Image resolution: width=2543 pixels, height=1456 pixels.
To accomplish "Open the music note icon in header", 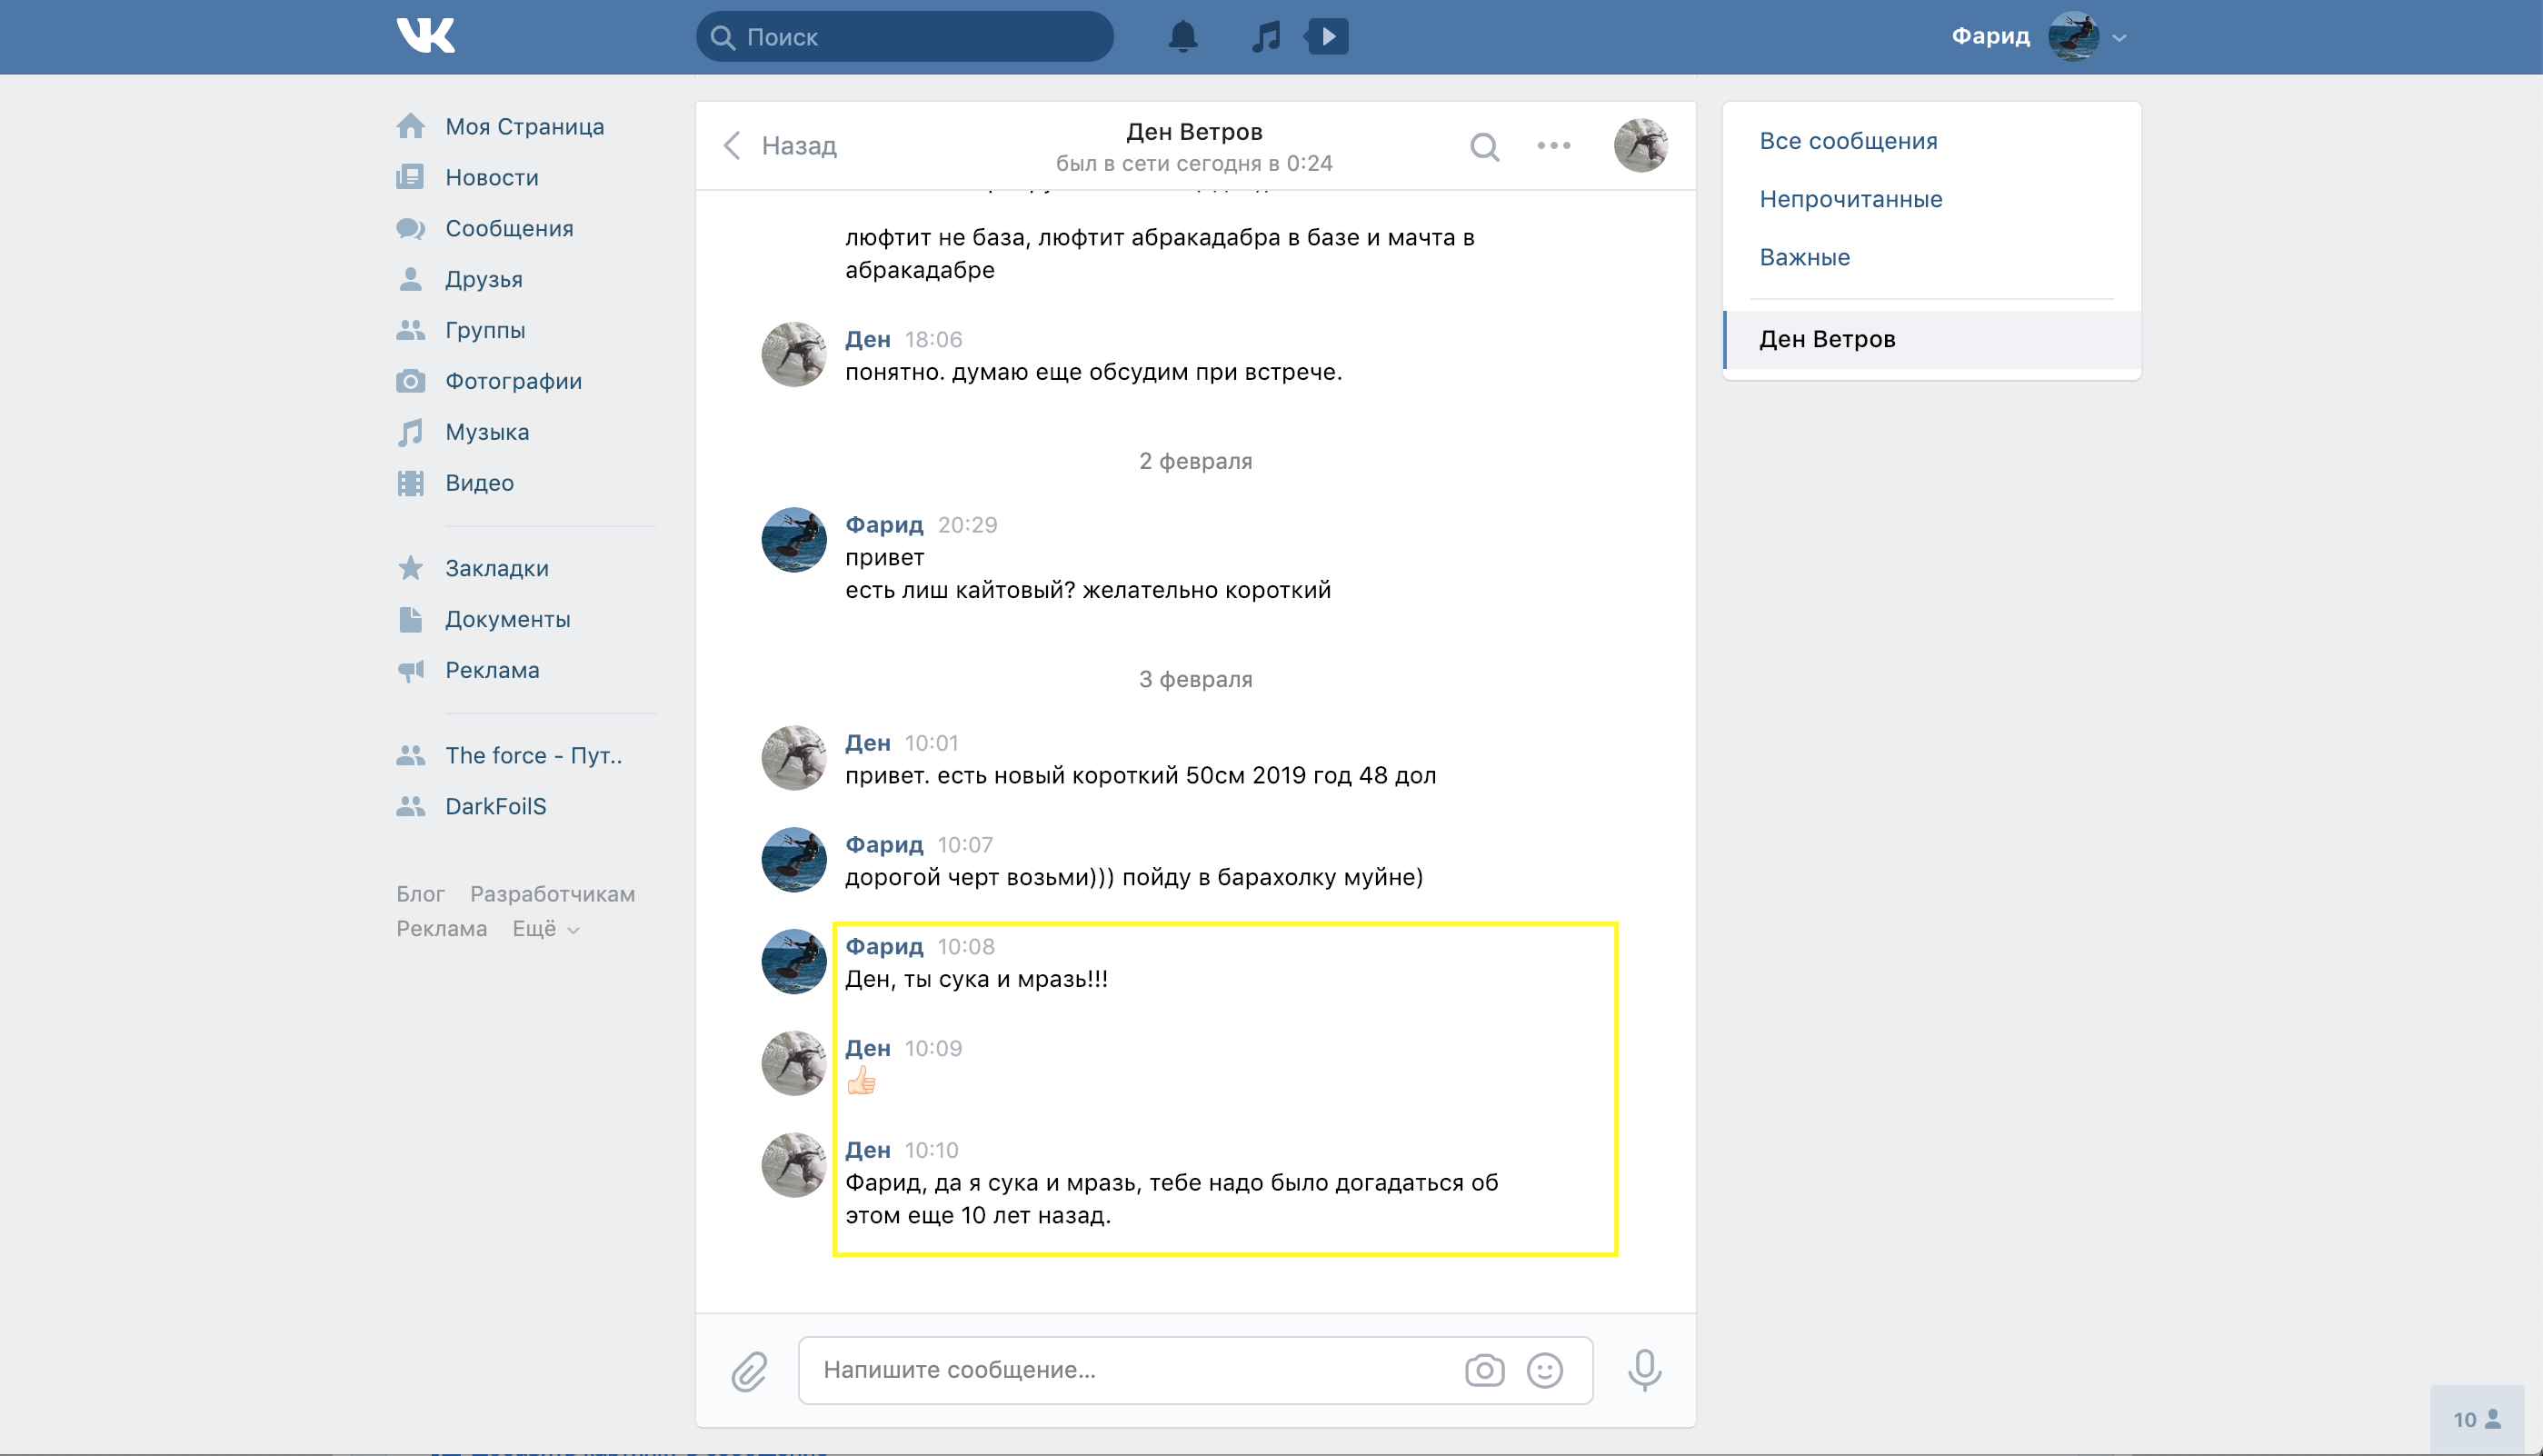I will coord(1266,37).
